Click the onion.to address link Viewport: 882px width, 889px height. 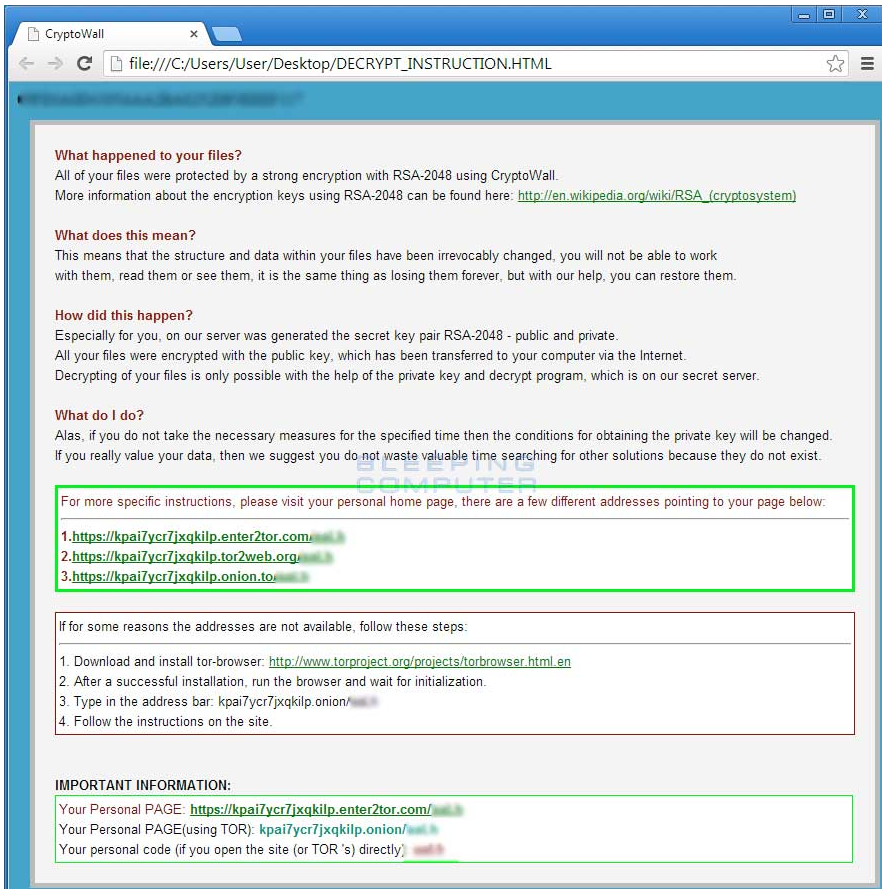[x=173, y=577]
